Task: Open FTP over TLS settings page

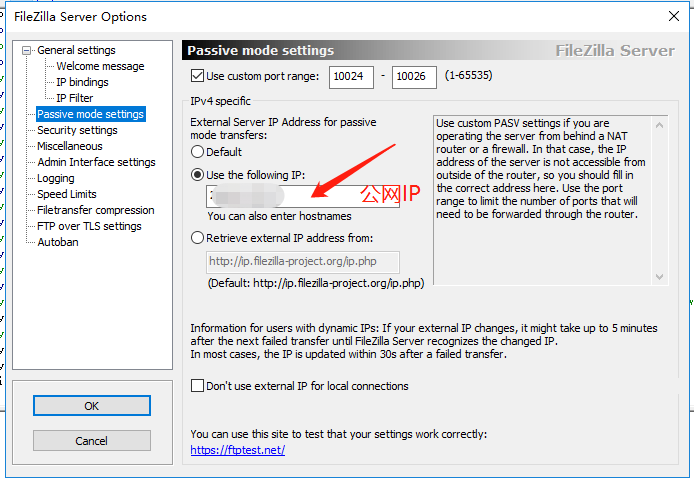Action: 89,226
